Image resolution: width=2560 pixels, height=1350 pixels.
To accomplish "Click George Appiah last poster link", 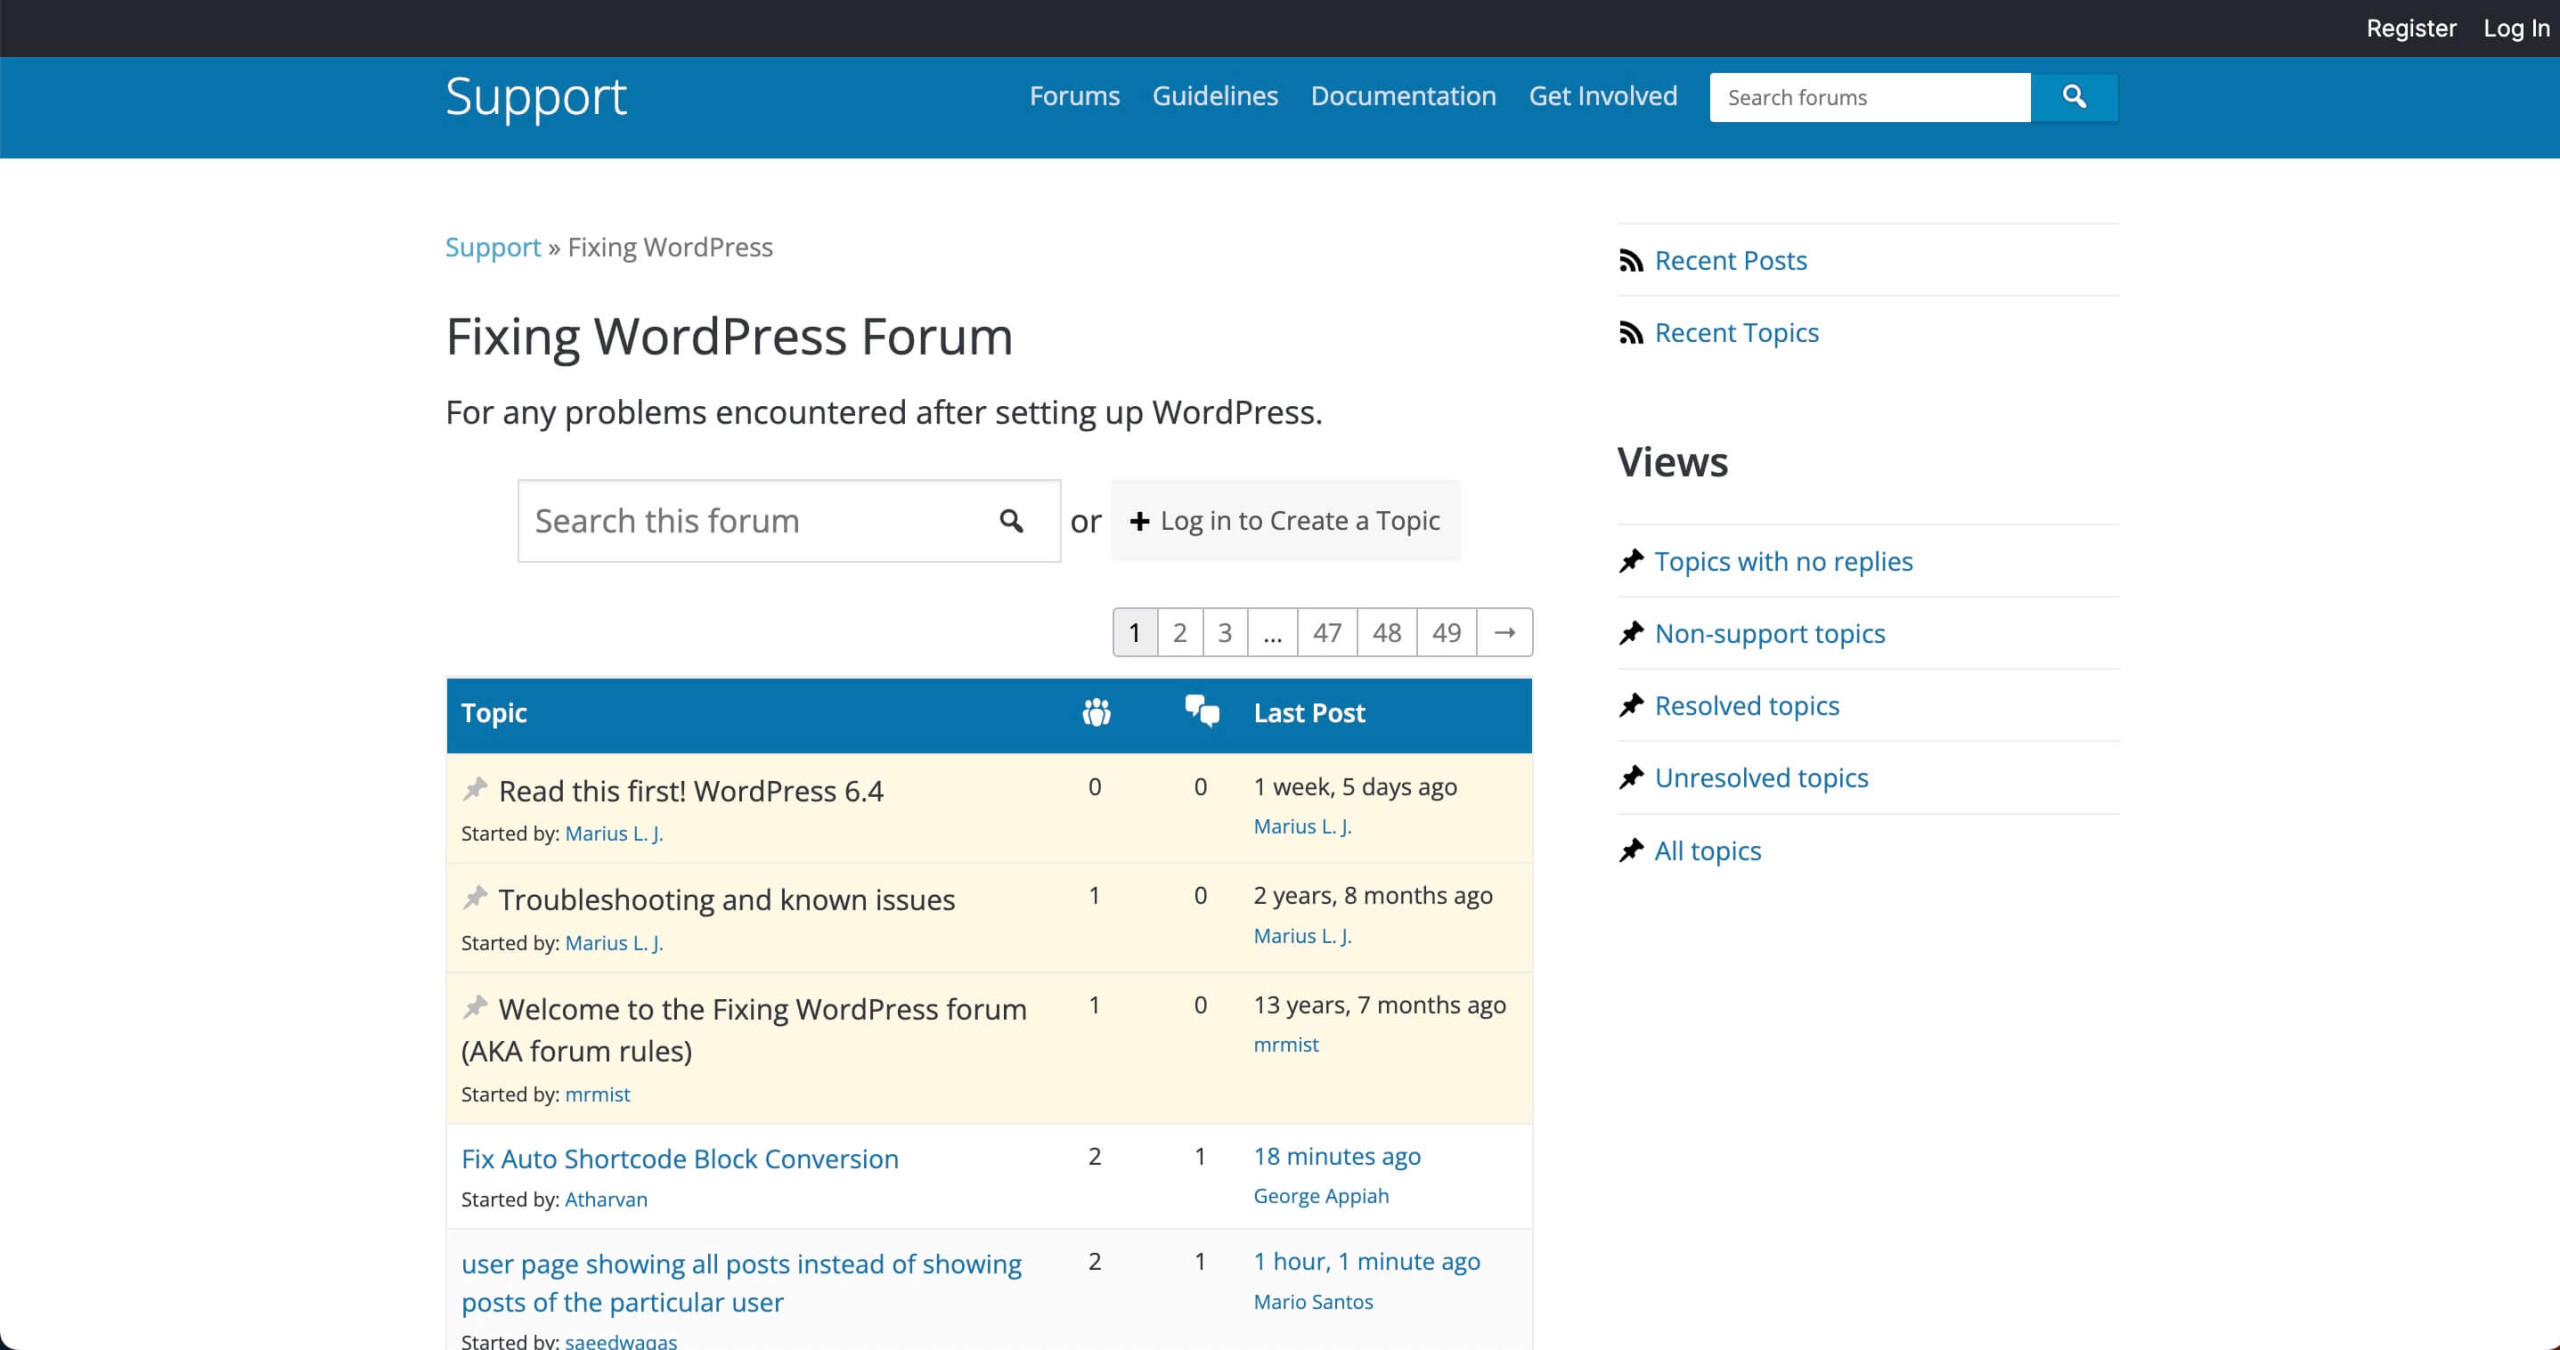I will pyautogui.click(x=1321, y=1196).
